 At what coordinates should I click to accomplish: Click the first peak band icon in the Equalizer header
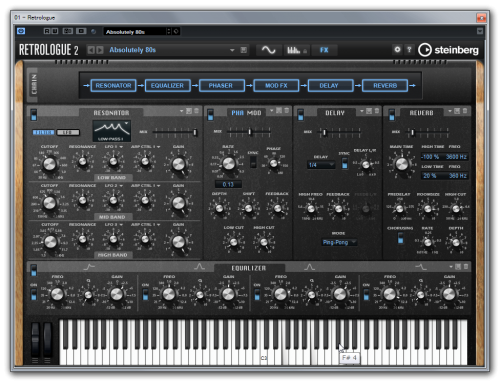(x=199, y=267)
